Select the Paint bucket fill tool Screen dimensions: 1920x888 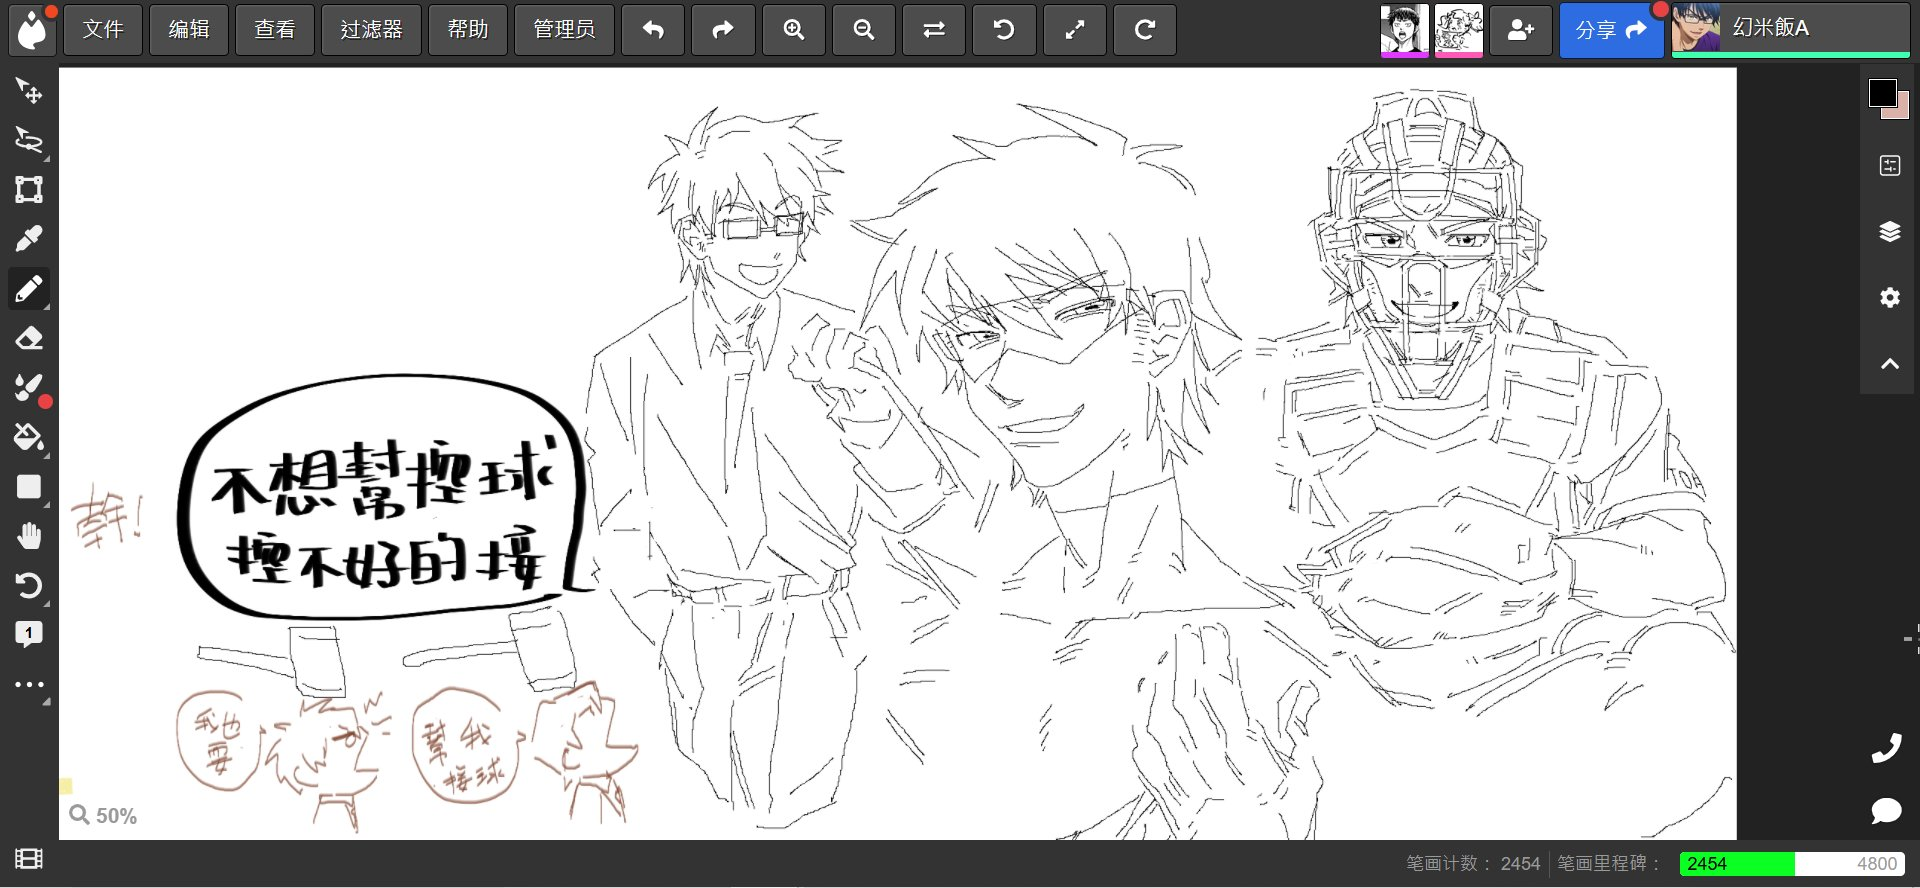(29, 437)
